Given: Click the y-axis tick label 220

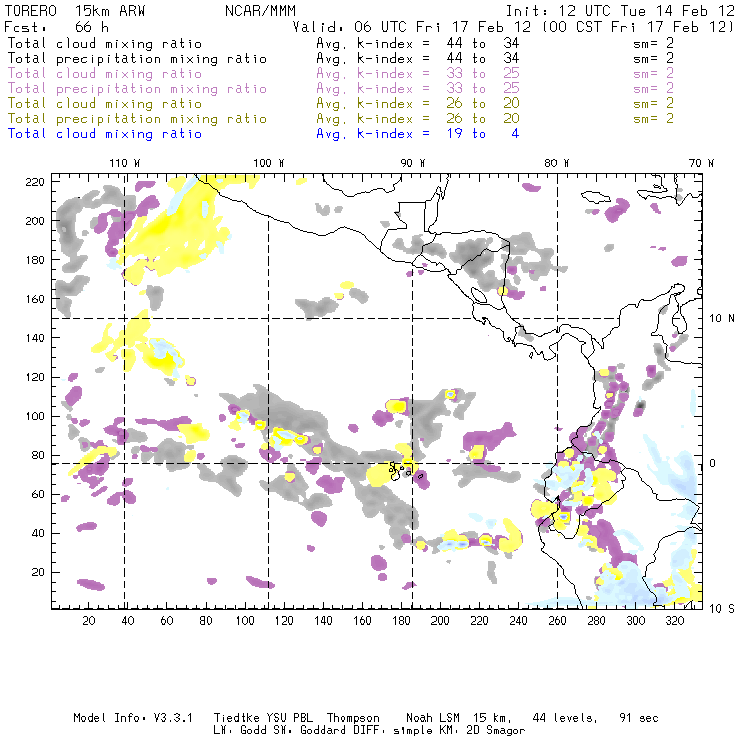Looking at the screenshot, I should [x=35, y=181].
